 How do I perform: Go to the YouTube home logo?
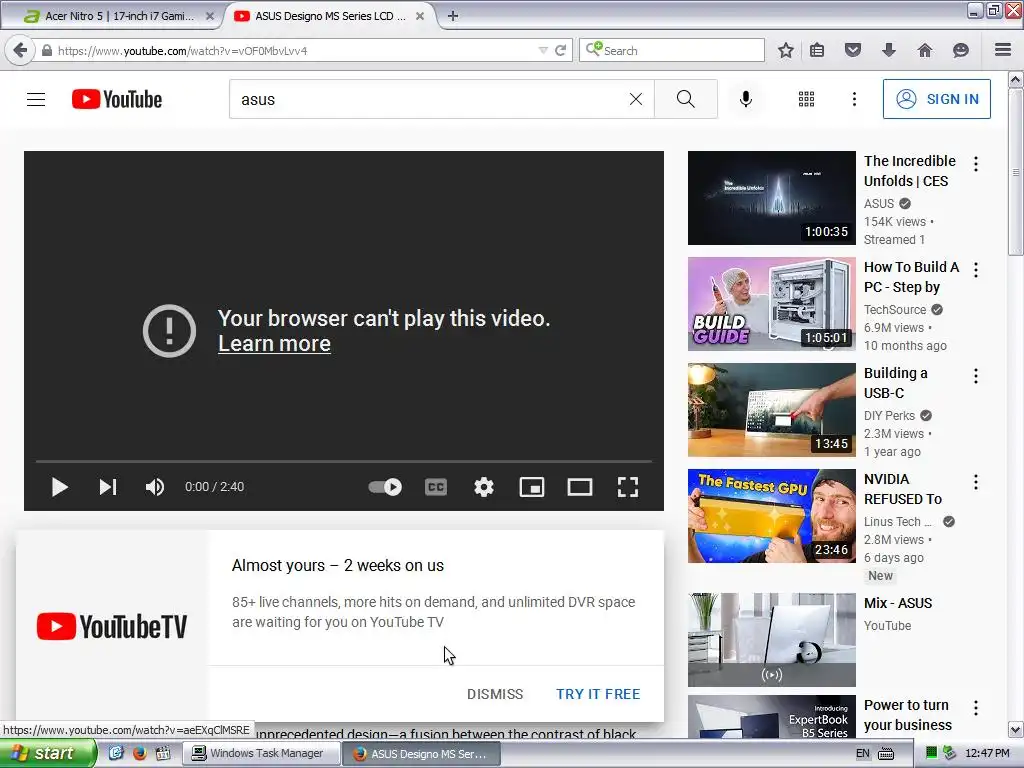click(x=117, y=99)
